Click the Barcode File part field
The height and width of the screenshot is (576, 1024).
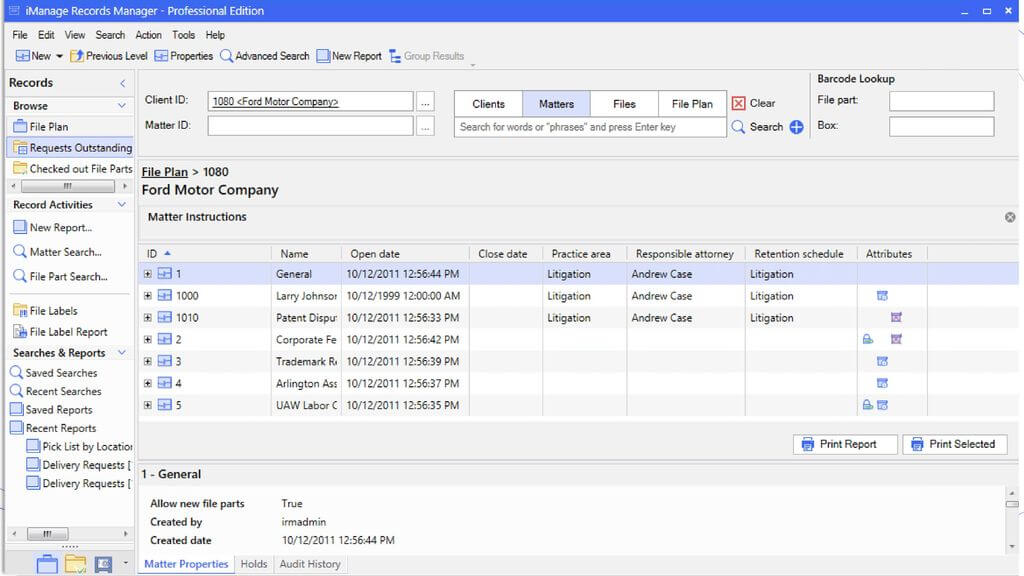(941, 101)
